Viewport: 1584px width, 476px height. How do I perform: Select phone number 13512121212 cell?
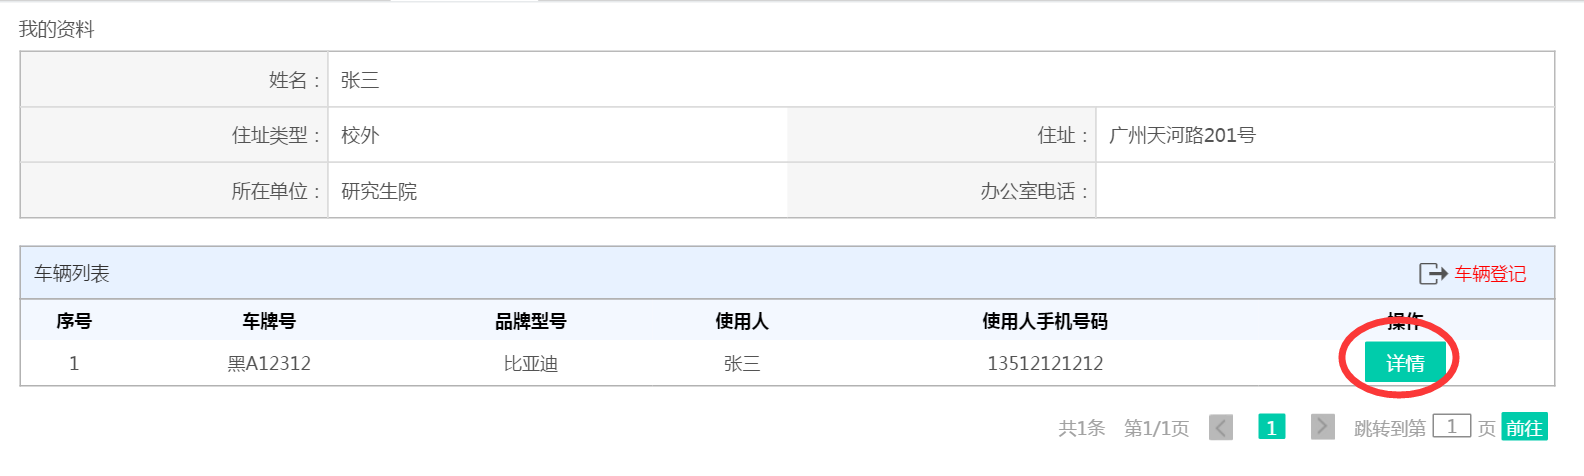[x=1045, y=363]
